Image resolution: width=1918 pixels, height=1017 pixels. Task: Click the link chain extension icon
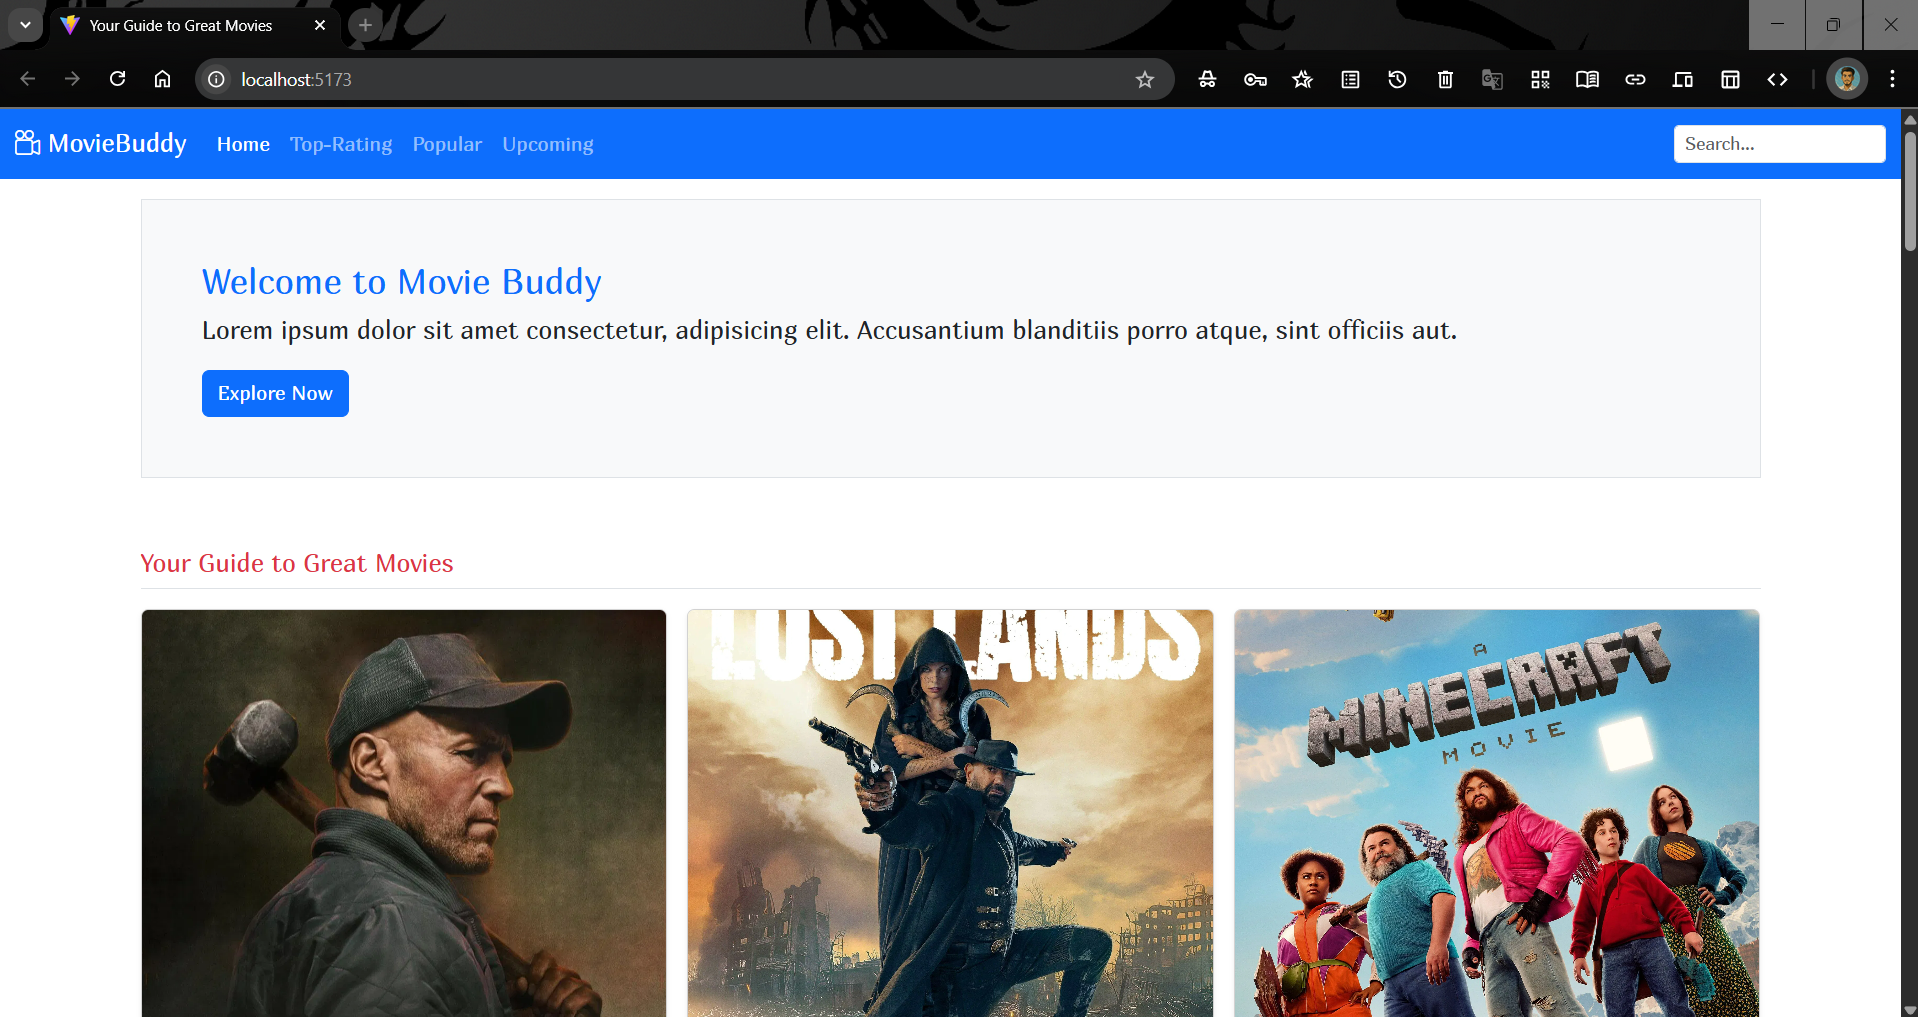pos(1635,79)
